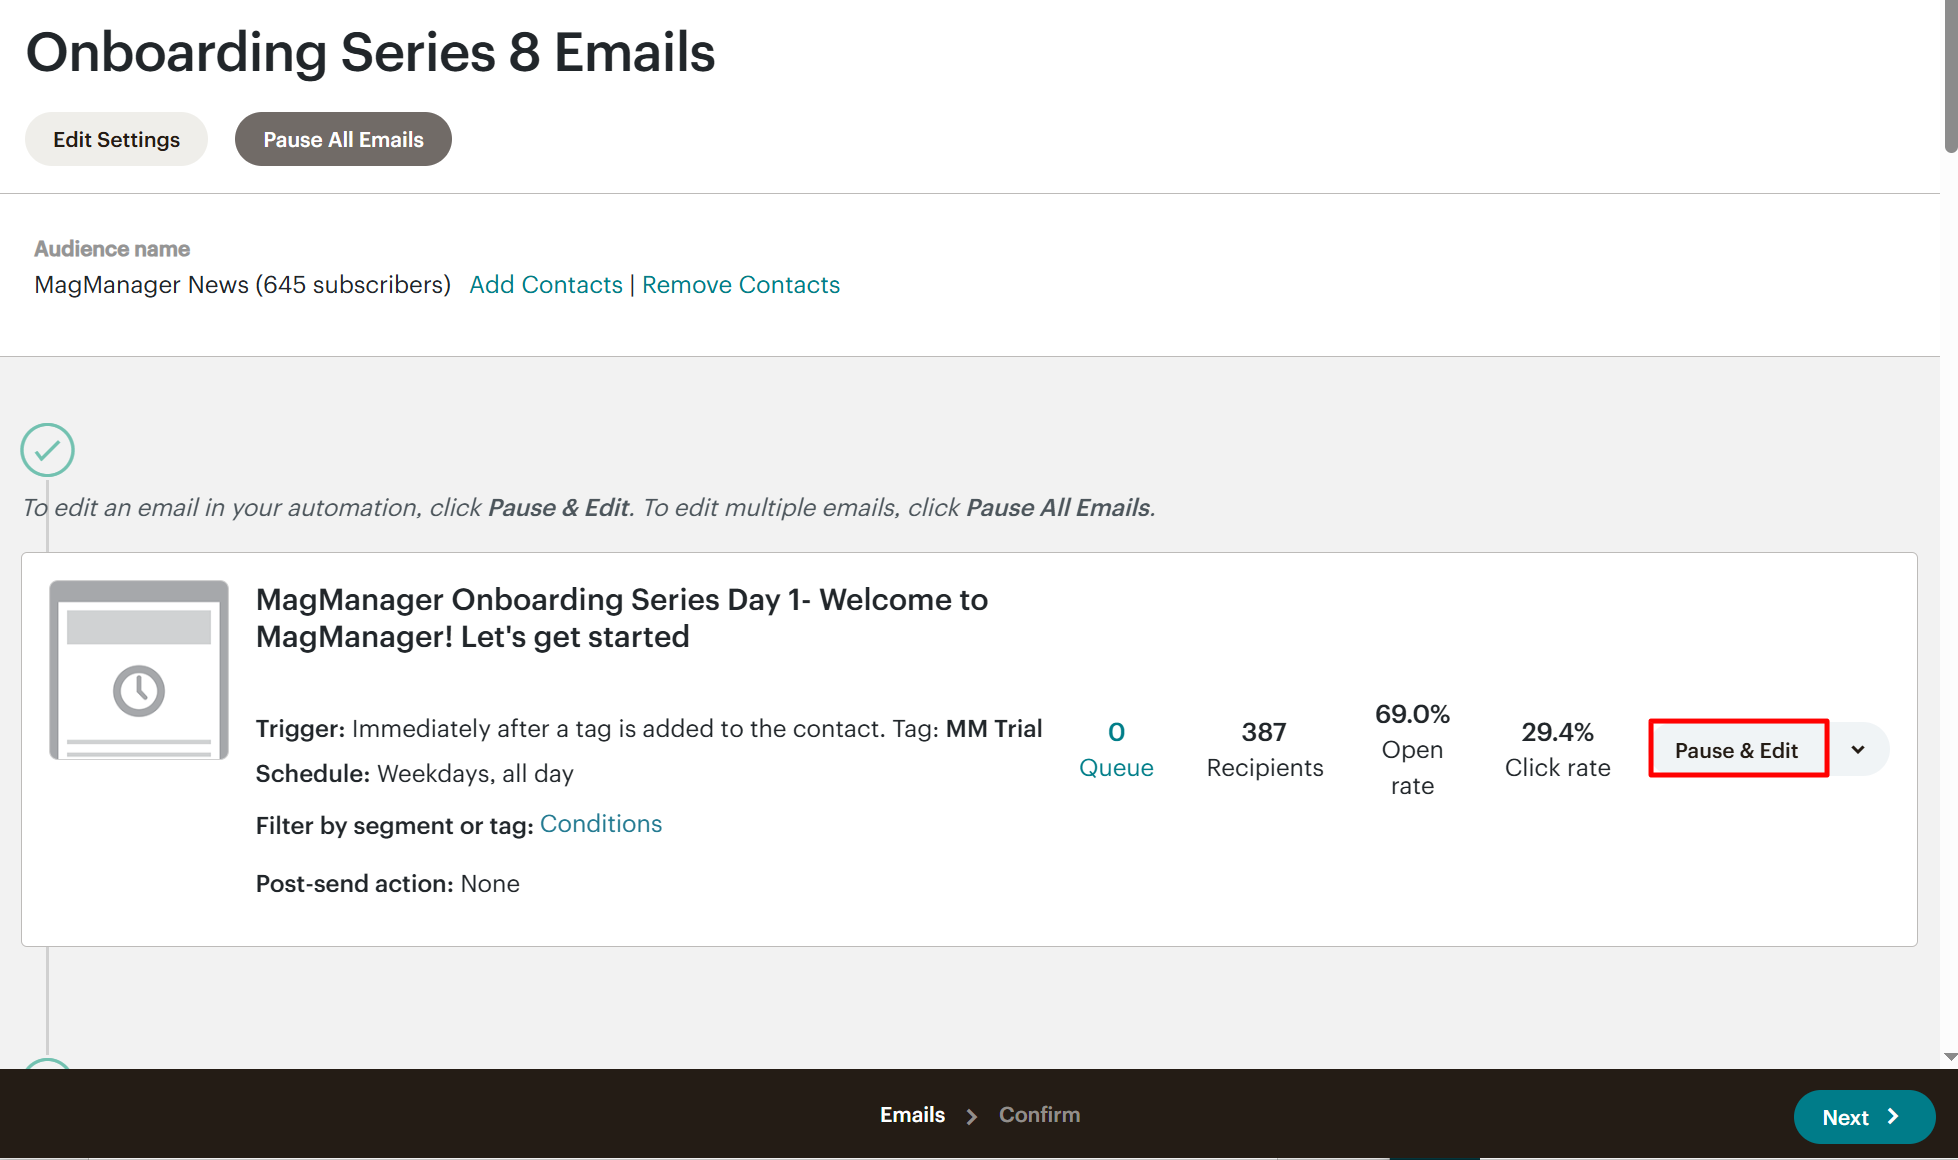Open the Conditions filter link
Viewport: 1958px width, 1160px height.
click(601, 824)
